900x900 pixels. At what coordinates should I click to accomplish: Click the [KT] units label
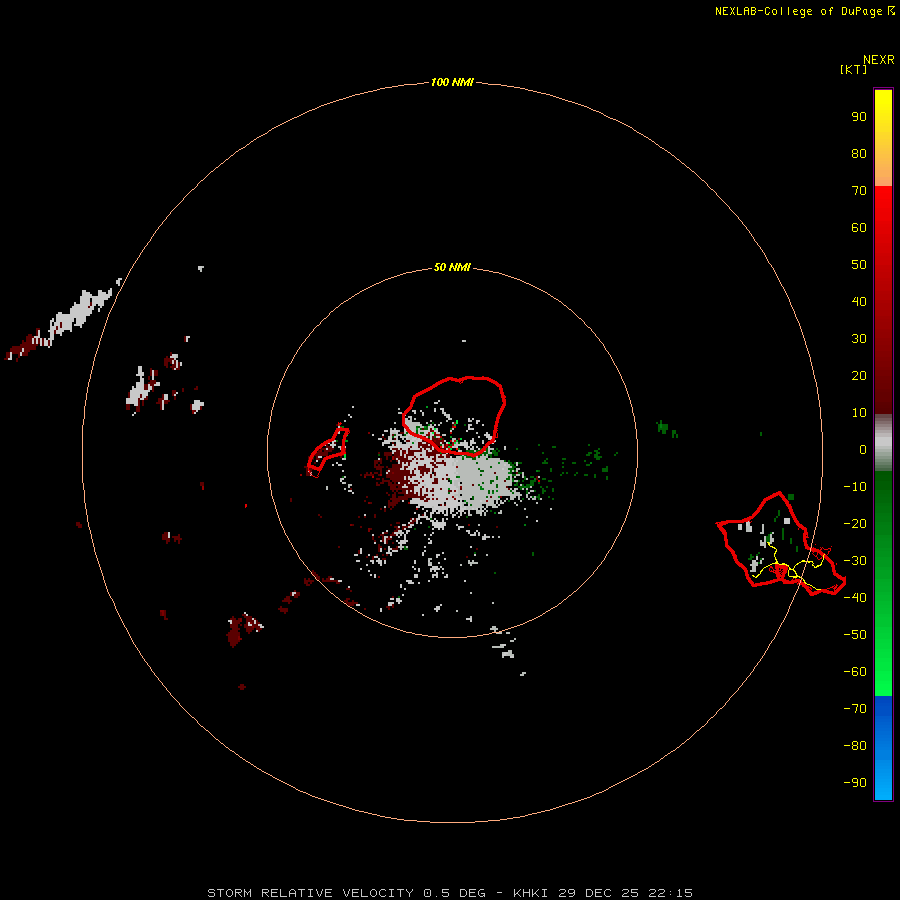(854, 69)
